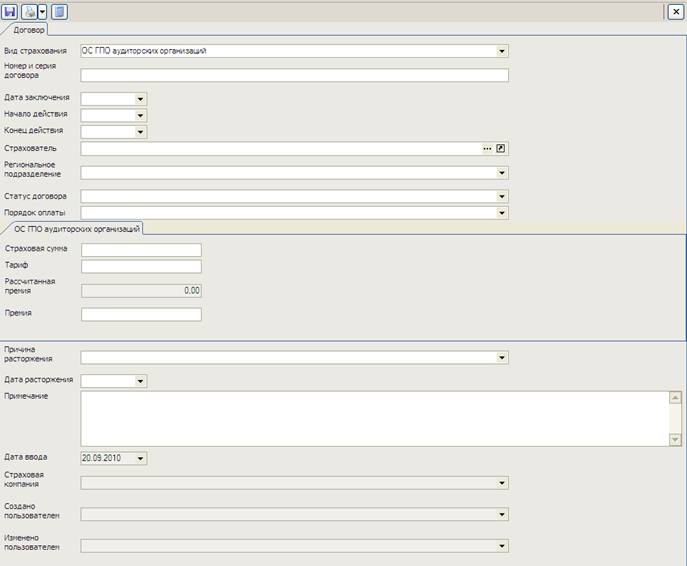Expand the Порядок оплаты dropdown

tap(502, 213)
